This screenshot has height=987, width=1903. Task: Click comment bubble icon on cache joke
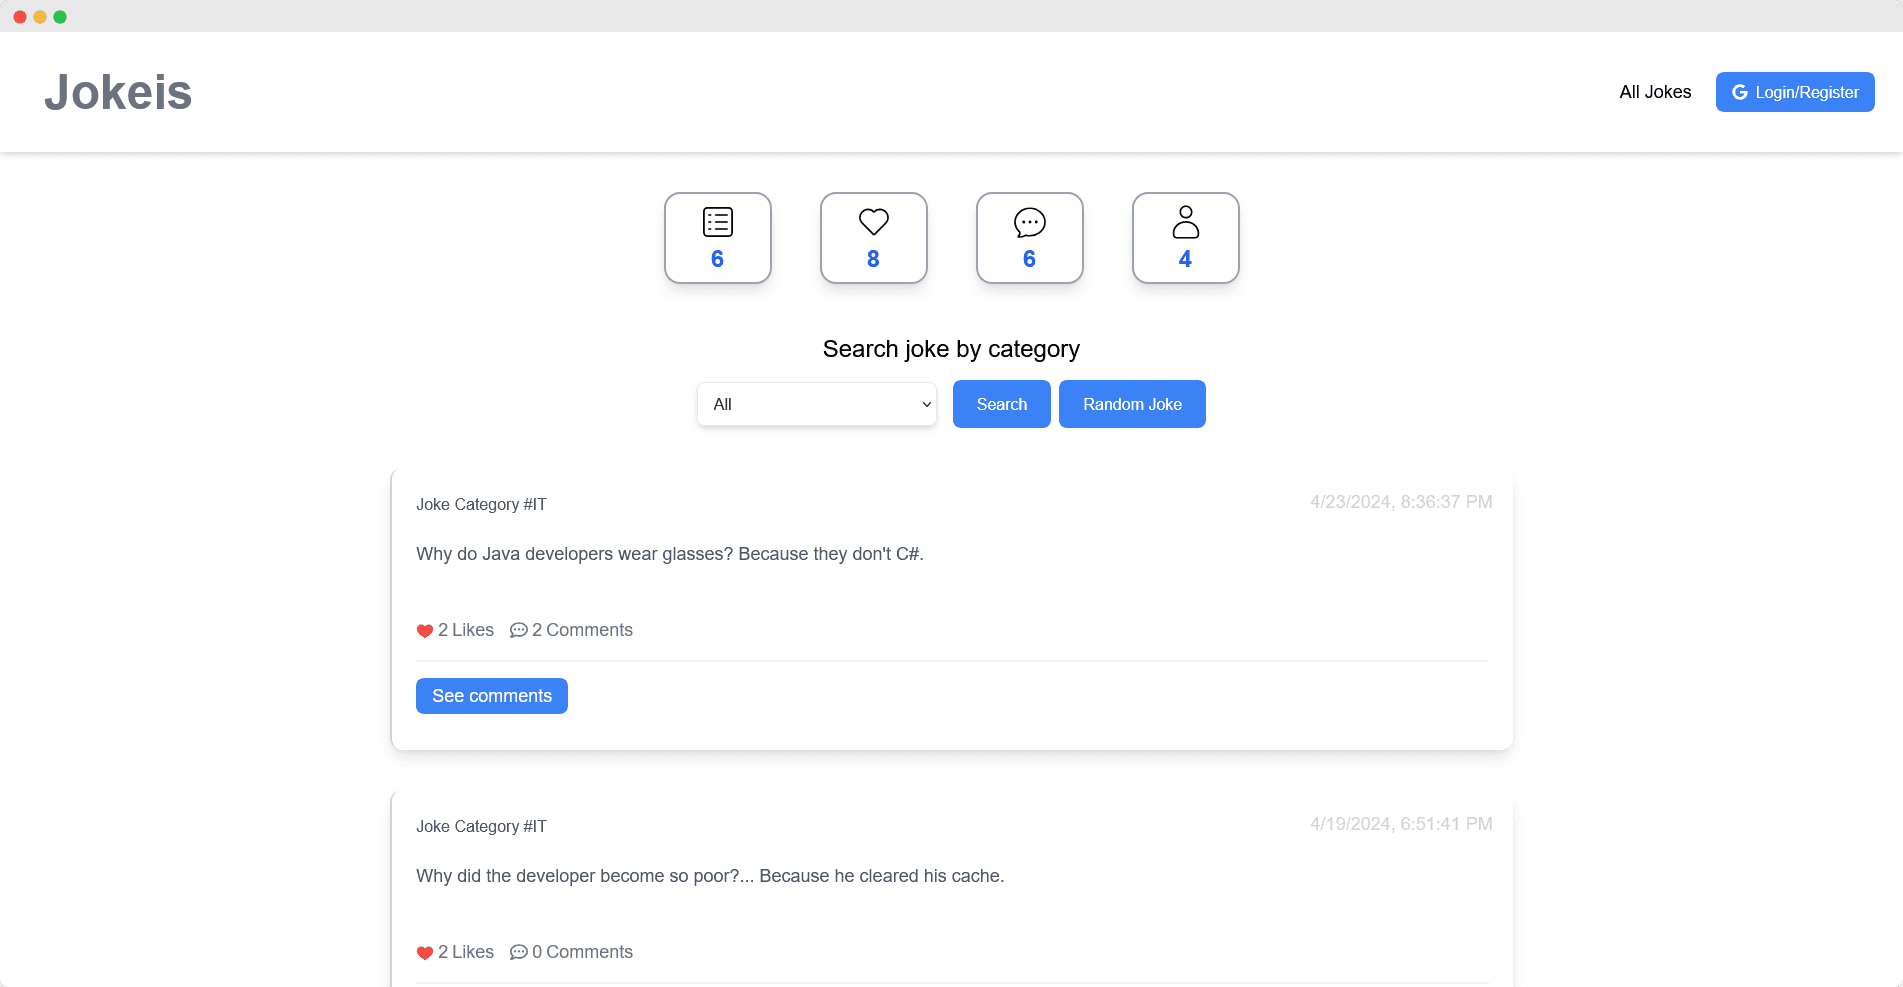pyautogui.click(x=518, y=953)
